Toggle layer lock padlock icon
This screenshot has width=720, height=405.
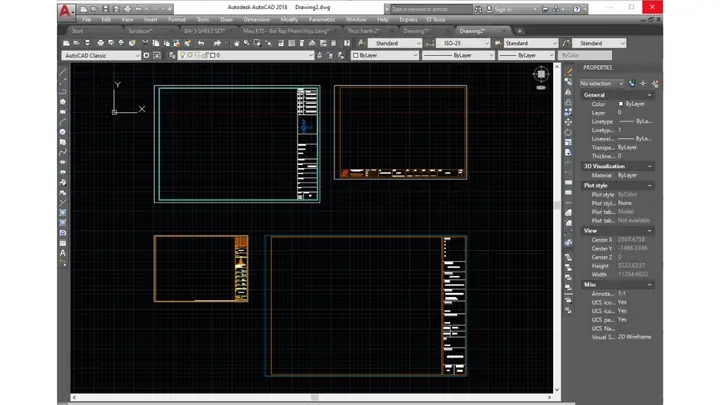[205, 55]
